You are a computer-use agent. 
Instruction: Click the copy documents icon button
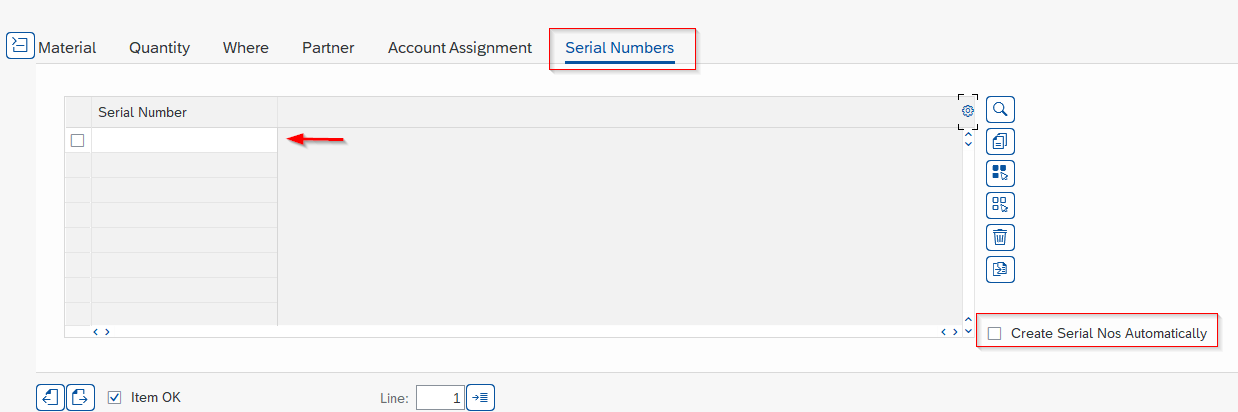click(x=1001, y=141)
